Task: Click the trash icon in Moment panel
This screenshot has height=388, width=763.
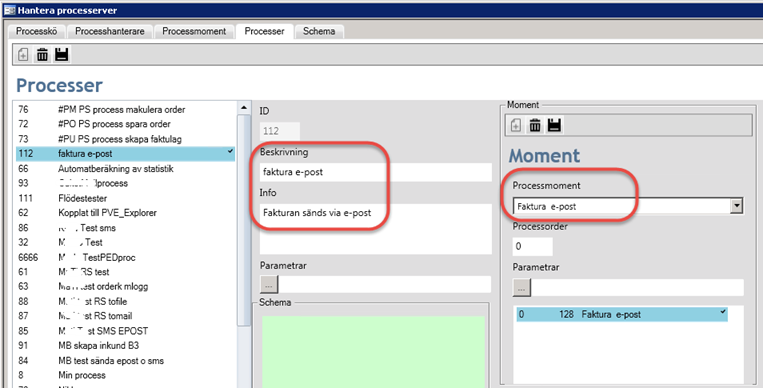Action: pyautogui.click(x=535, y=126)
